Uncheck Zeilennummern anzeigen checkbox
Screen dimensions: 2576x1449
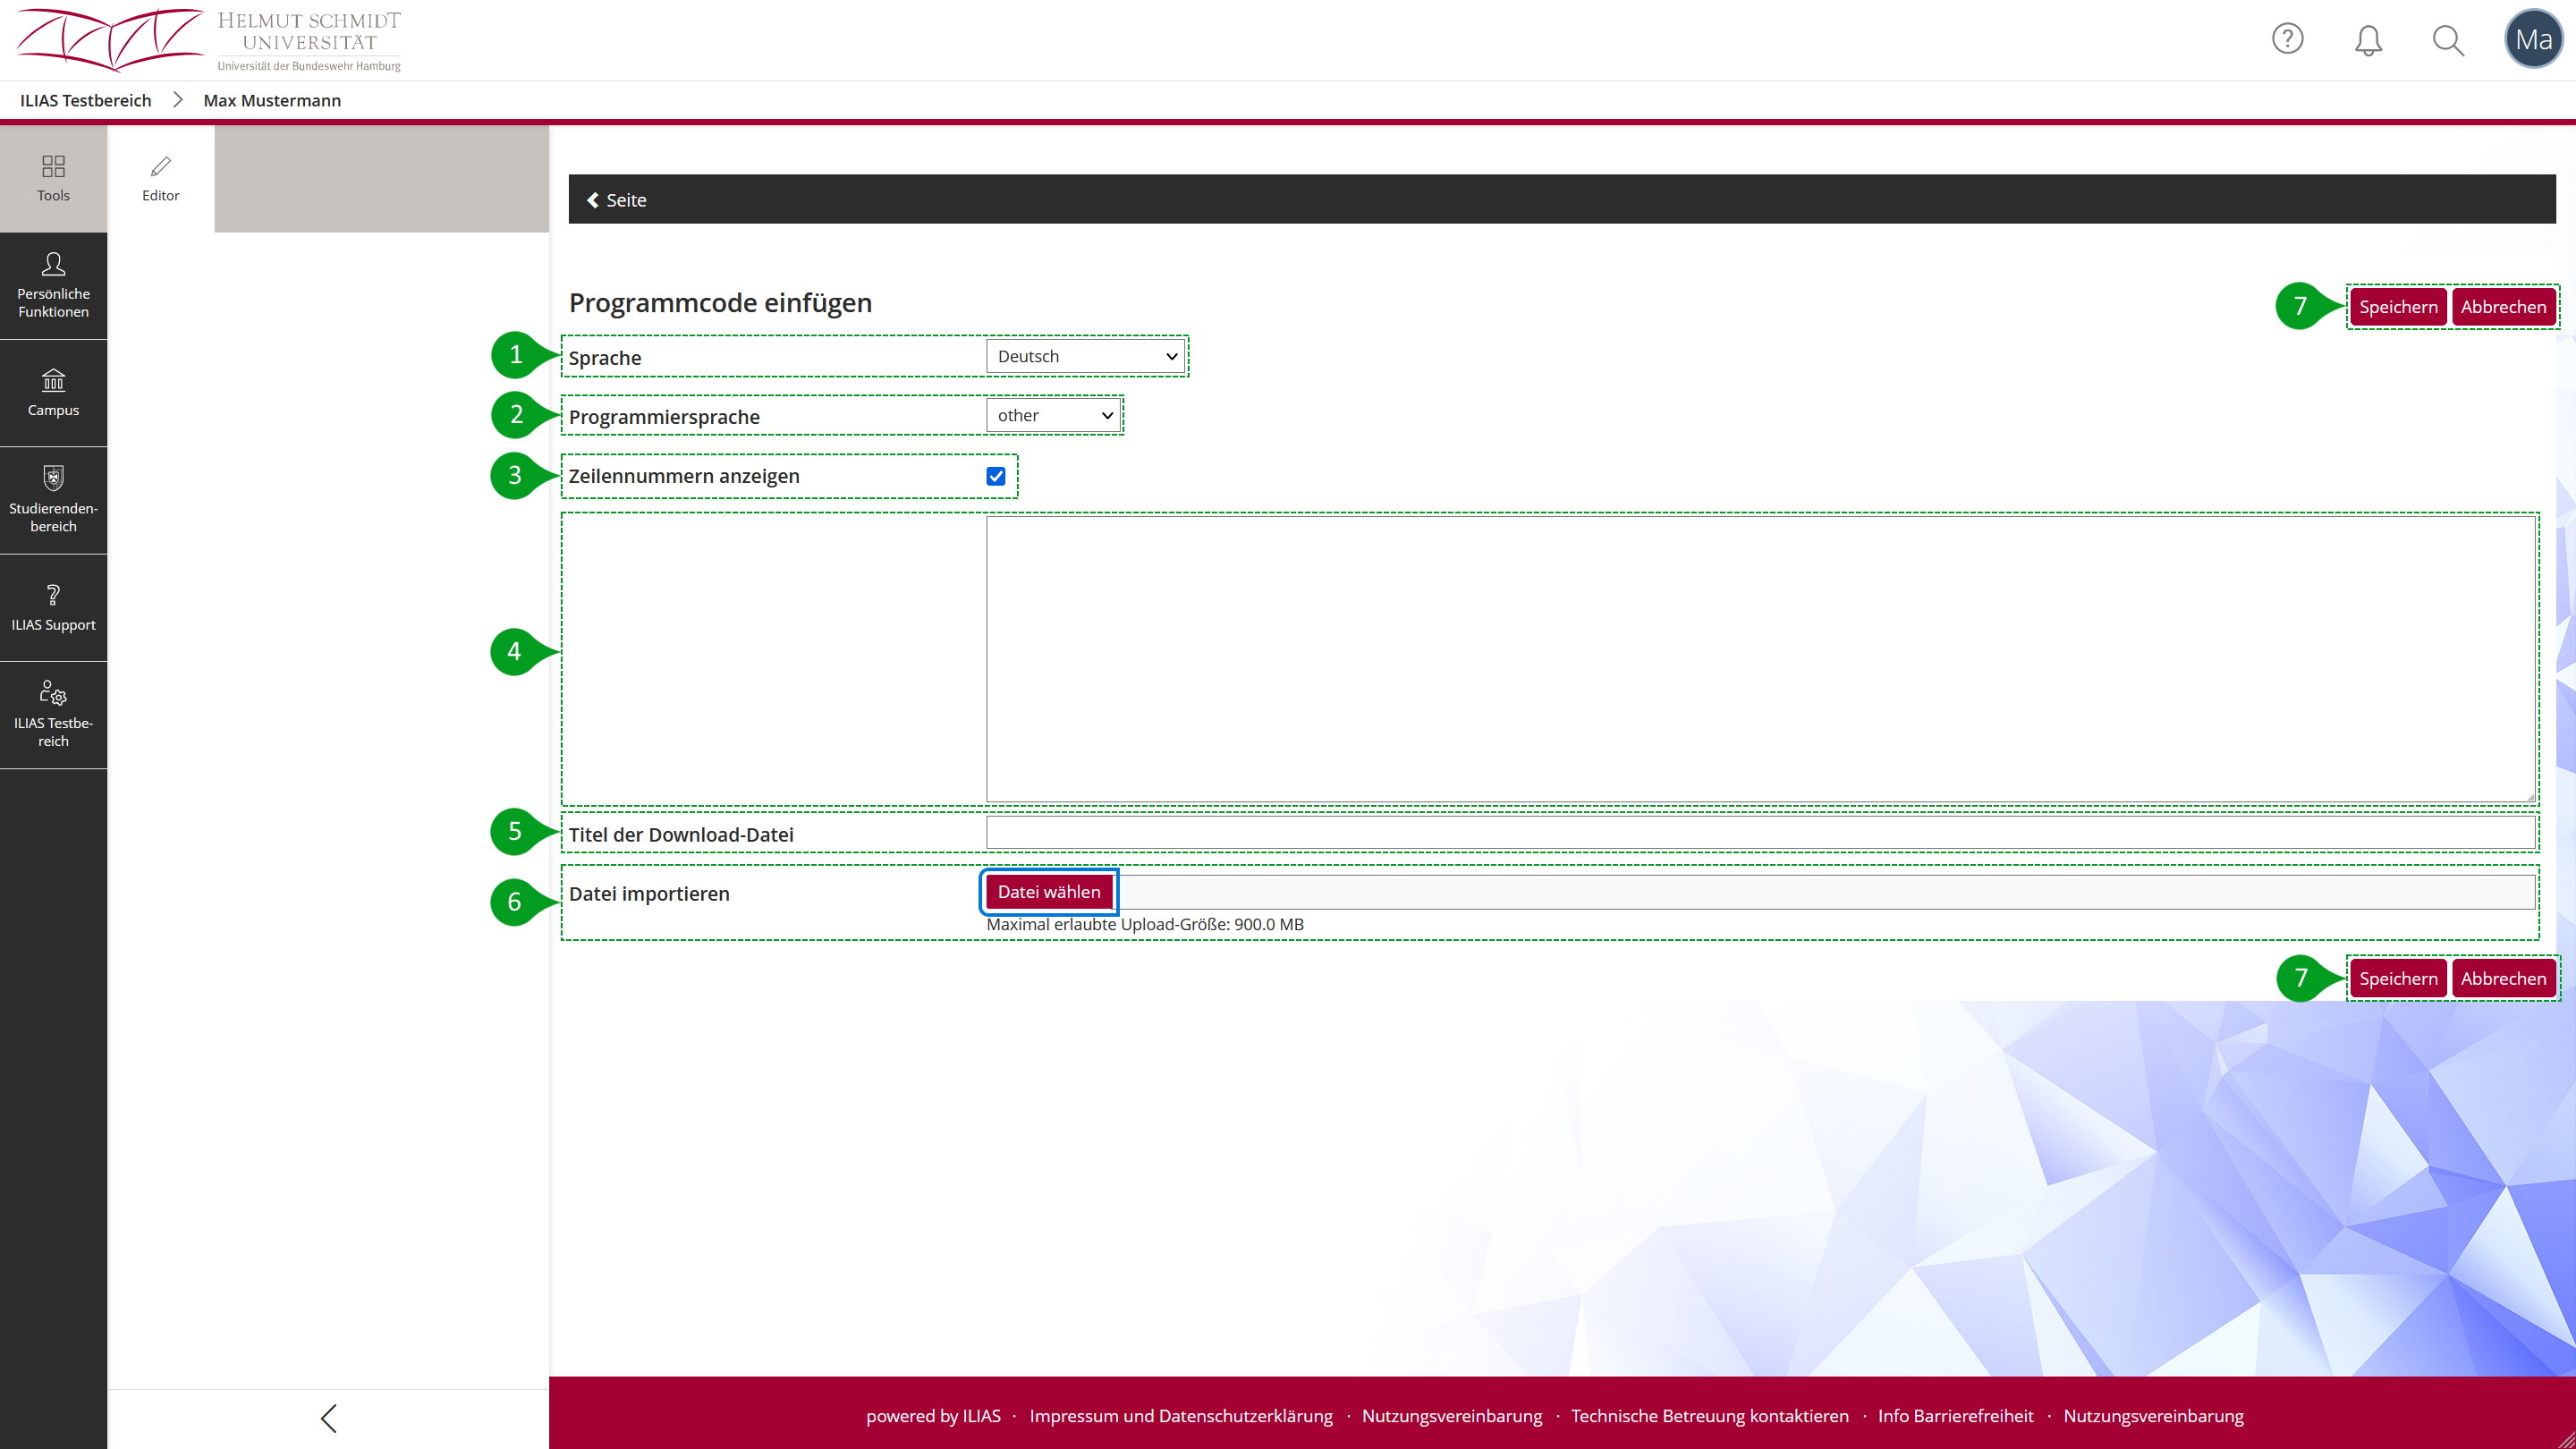pyautogui.click(x=995, y=476)
